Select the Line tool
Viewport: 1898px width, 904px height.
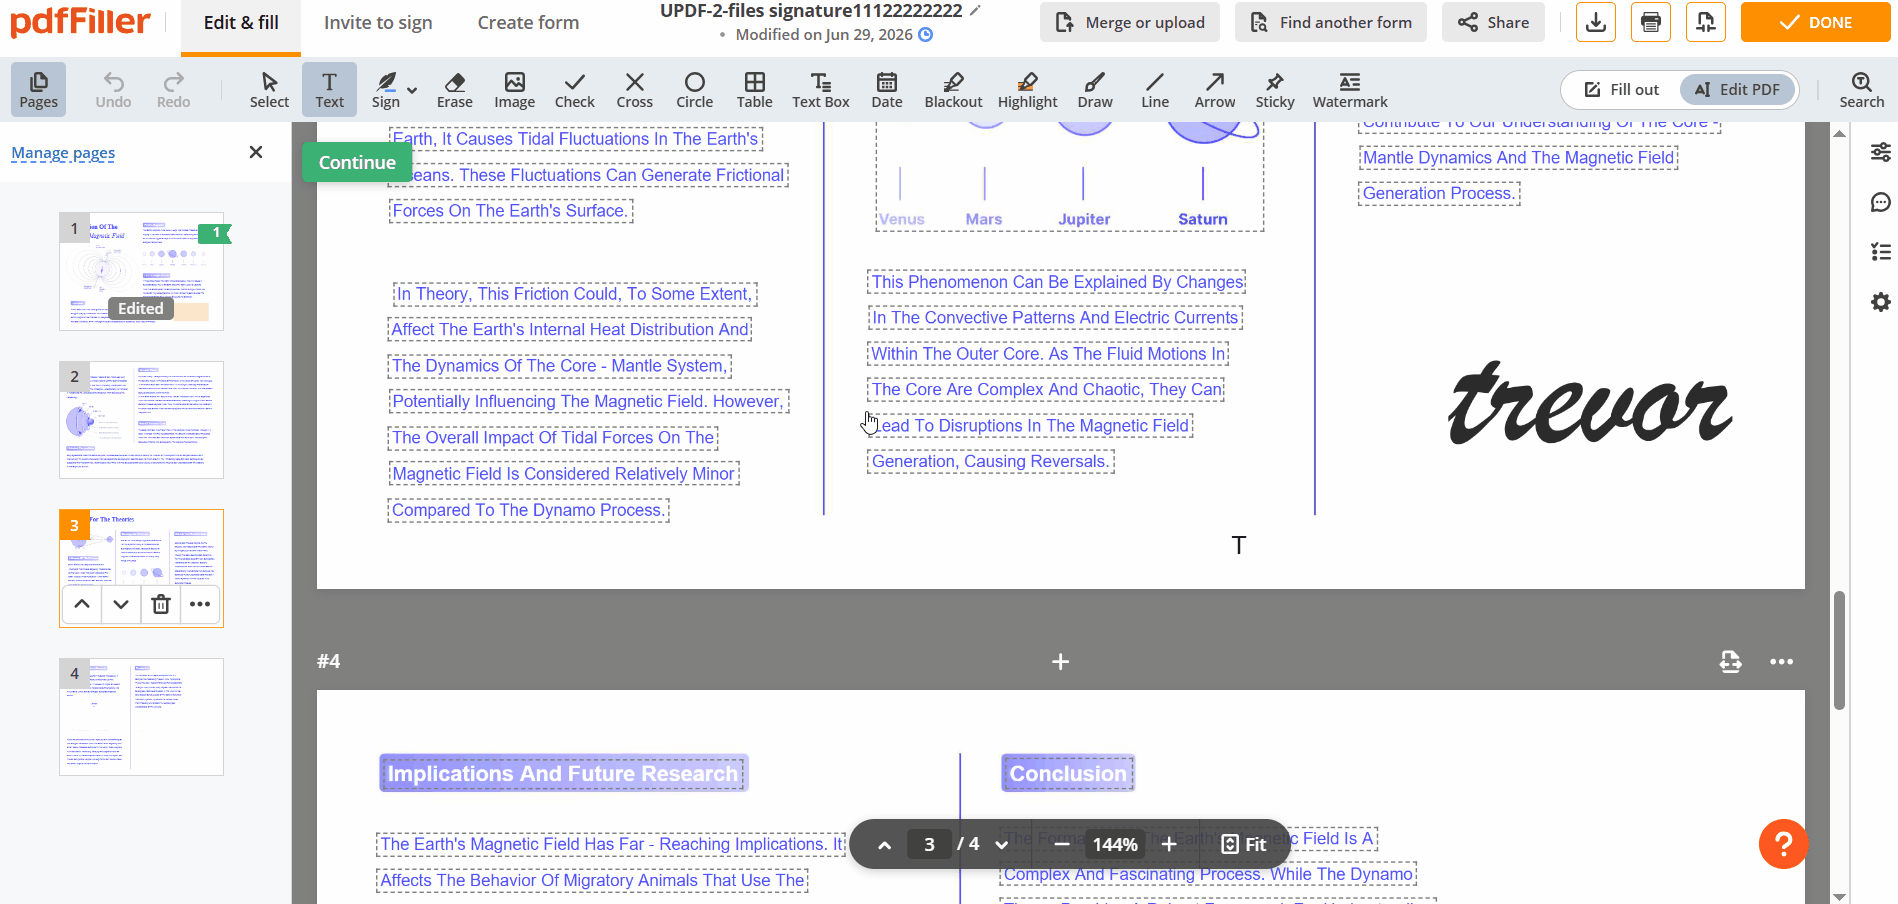[1155, 89]
